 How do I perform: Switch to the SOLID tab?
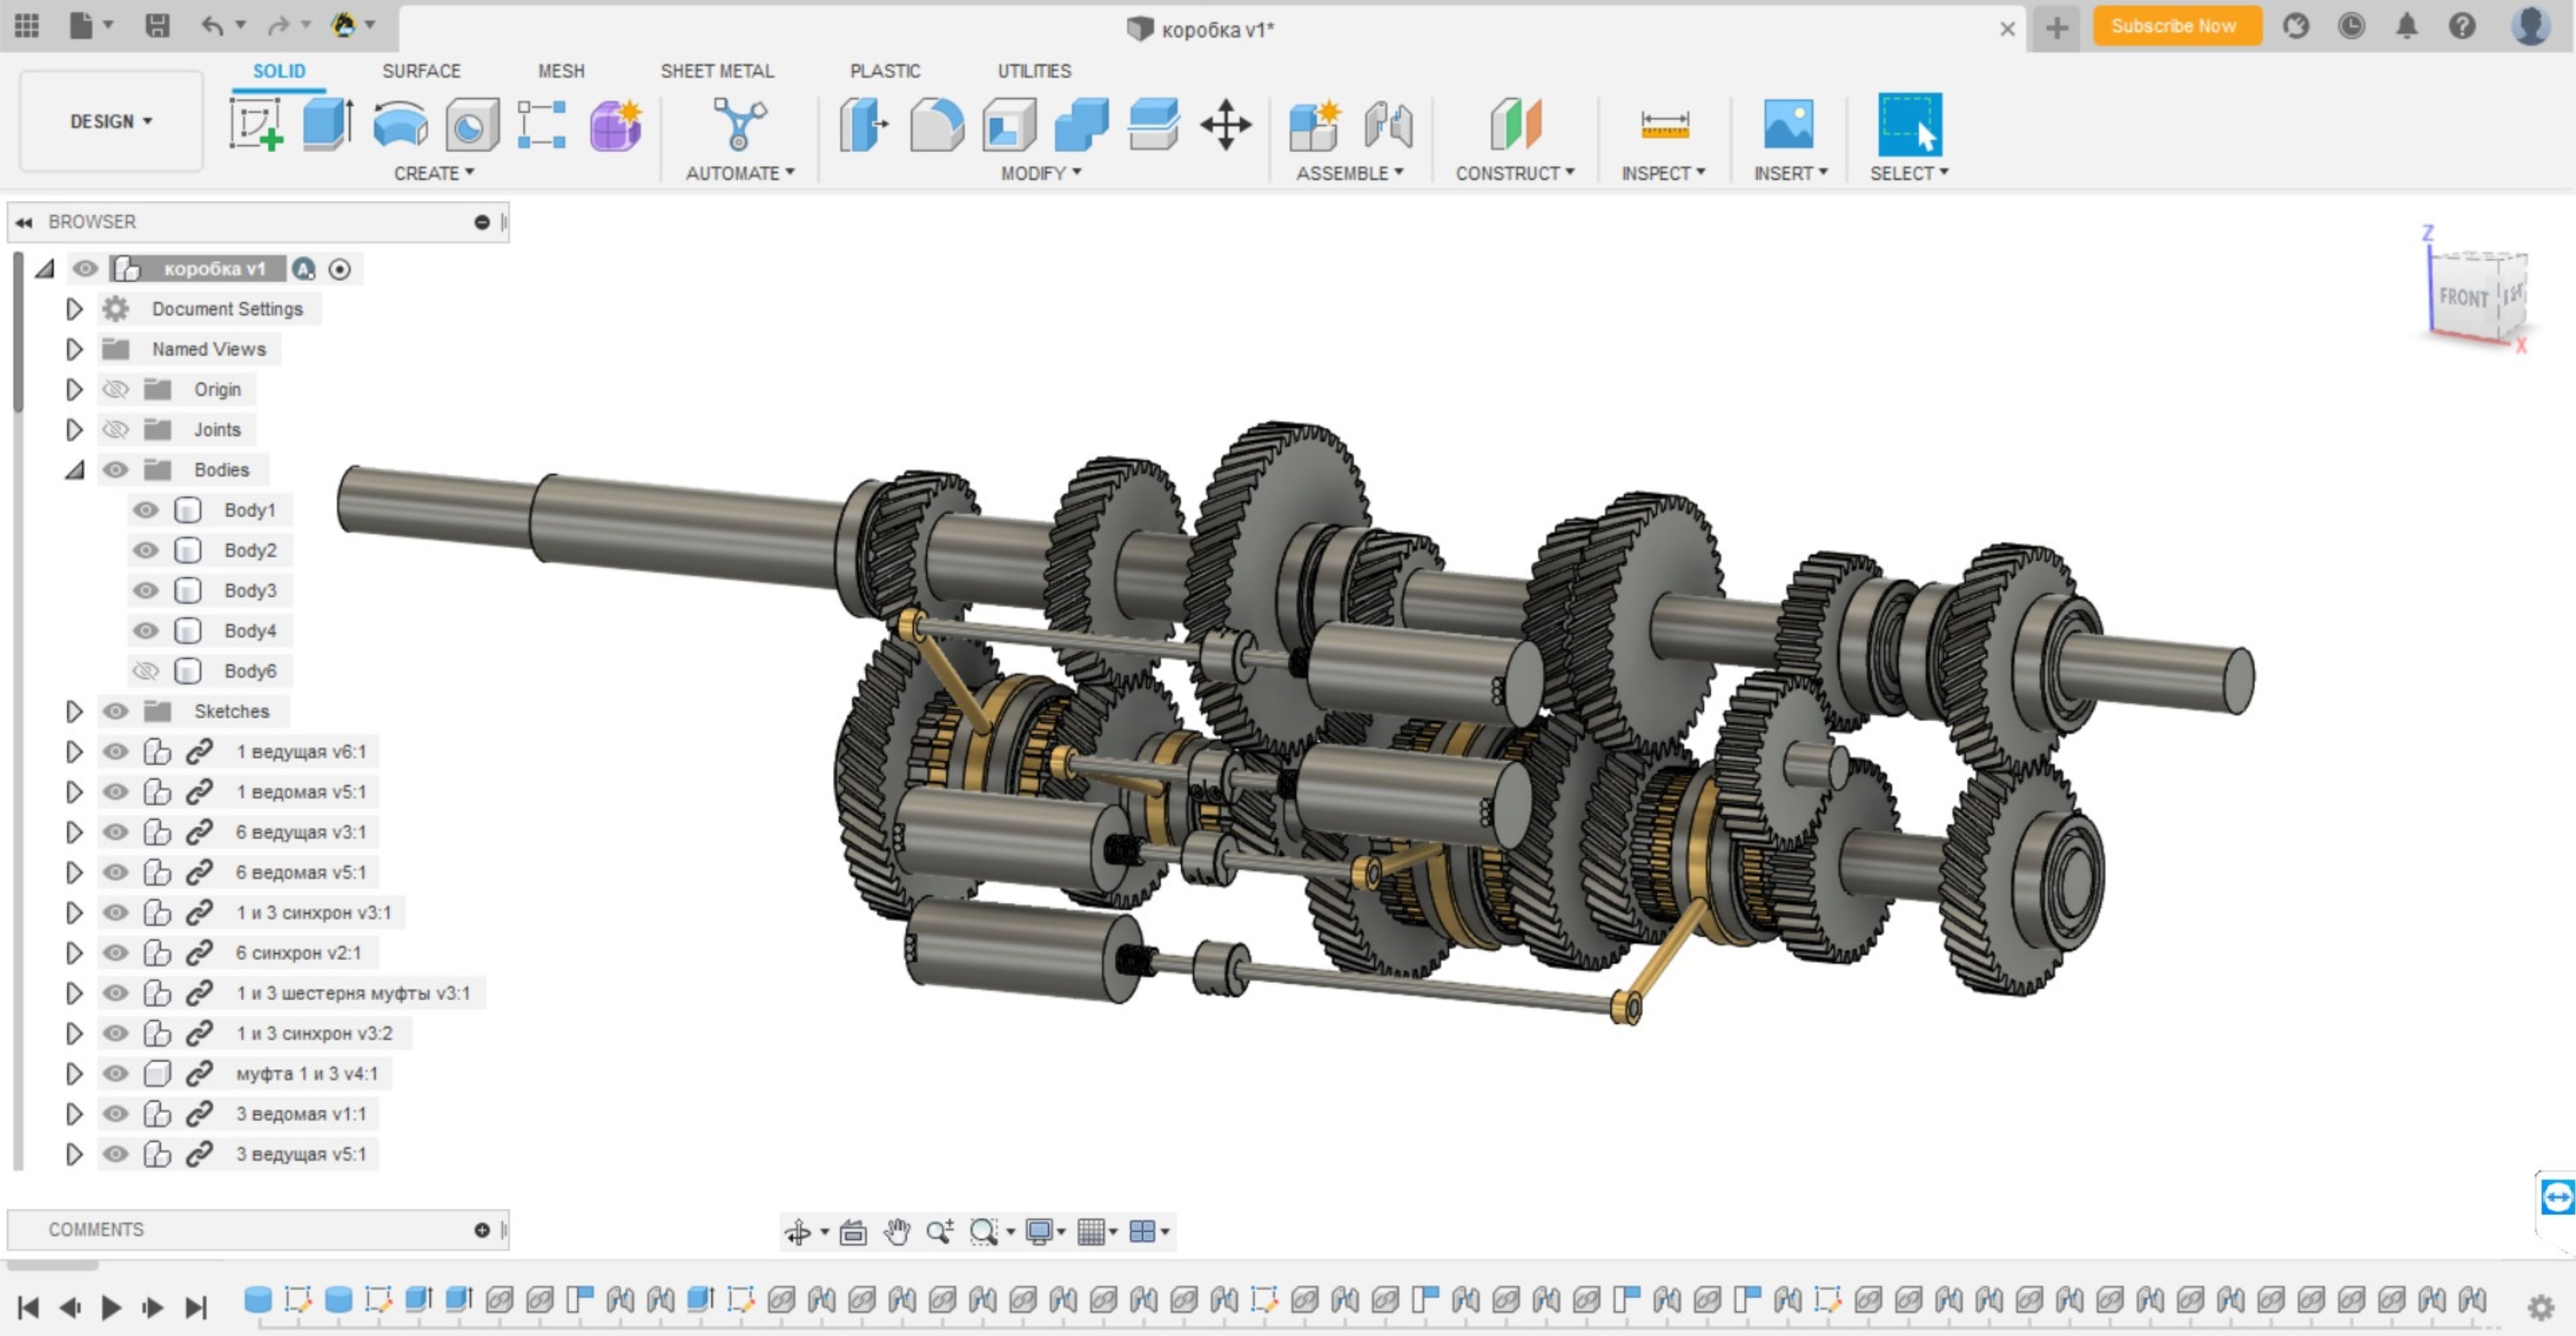pyautogui.click(x=279, y=71)
